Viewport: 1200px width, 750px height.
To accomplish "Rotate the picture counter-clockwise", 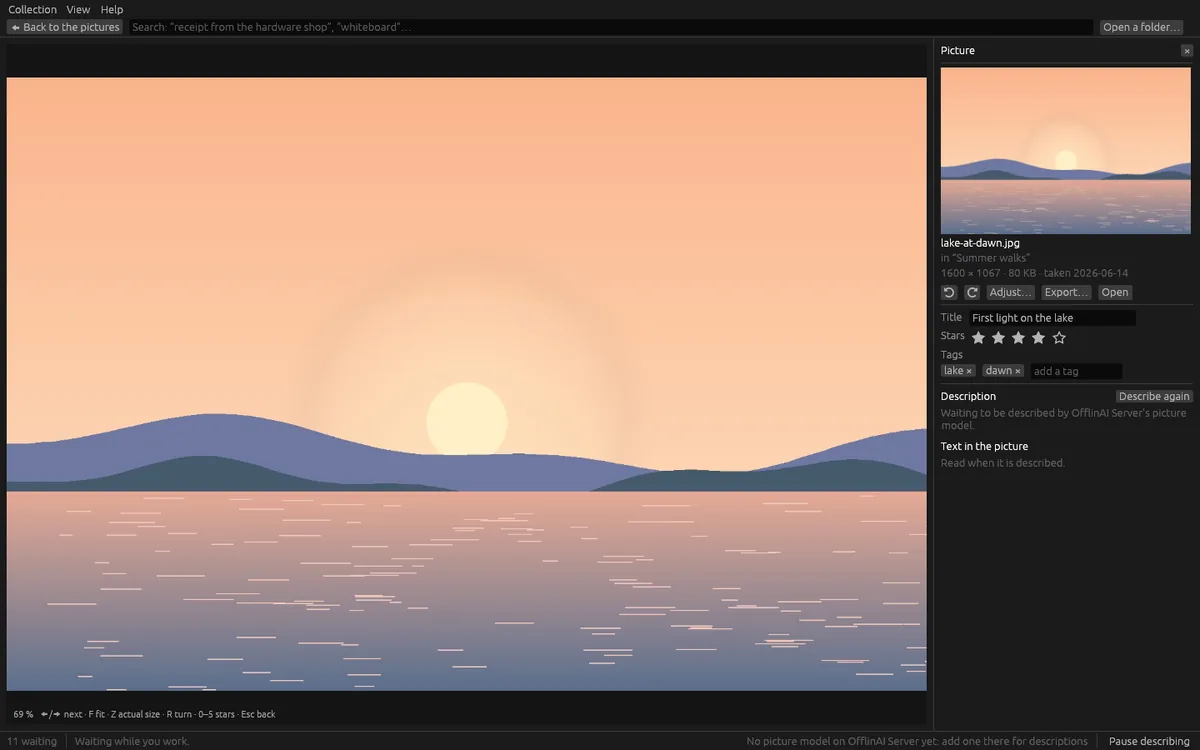I will (950, 292).
